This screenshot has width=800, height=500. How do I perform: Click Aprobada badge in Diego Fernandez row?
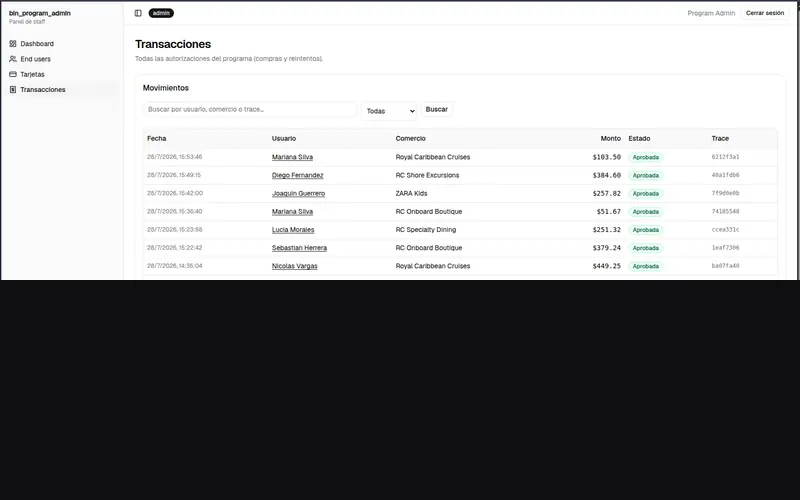click(x=645, y=176)
